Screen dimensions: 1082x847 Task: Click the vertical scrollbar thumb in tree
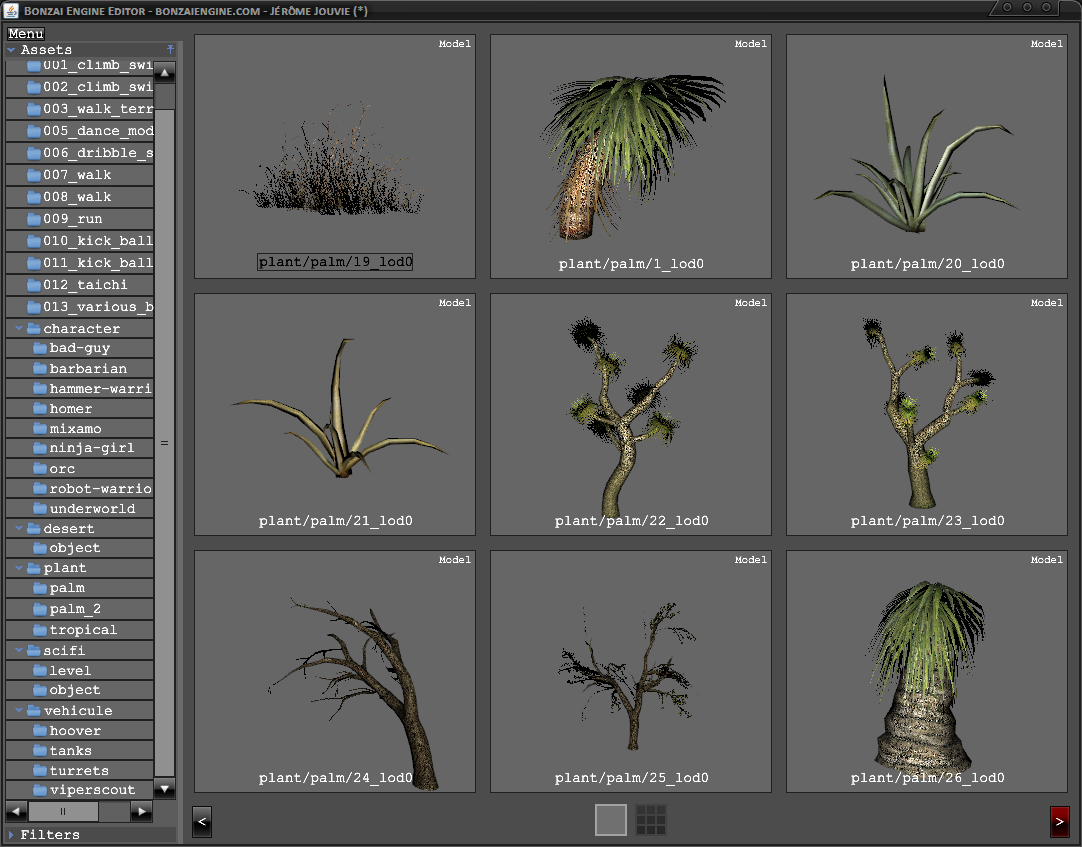pyautogui.click(x=164, y=442)
